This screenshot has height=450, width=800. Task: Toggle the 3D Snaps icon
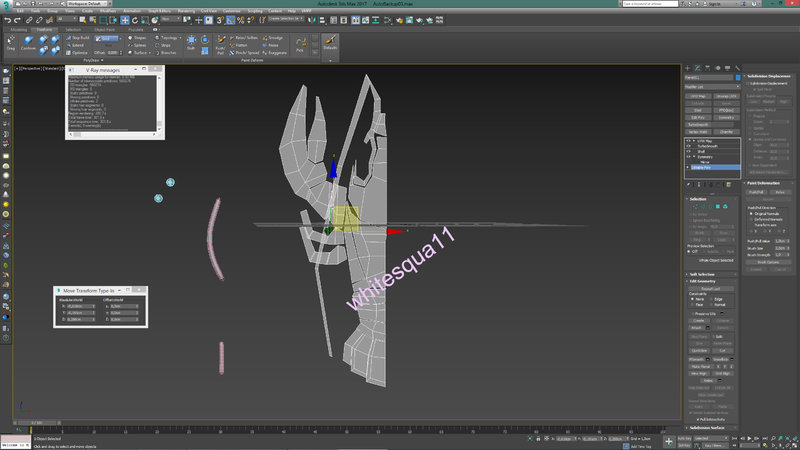pos(220,20)
